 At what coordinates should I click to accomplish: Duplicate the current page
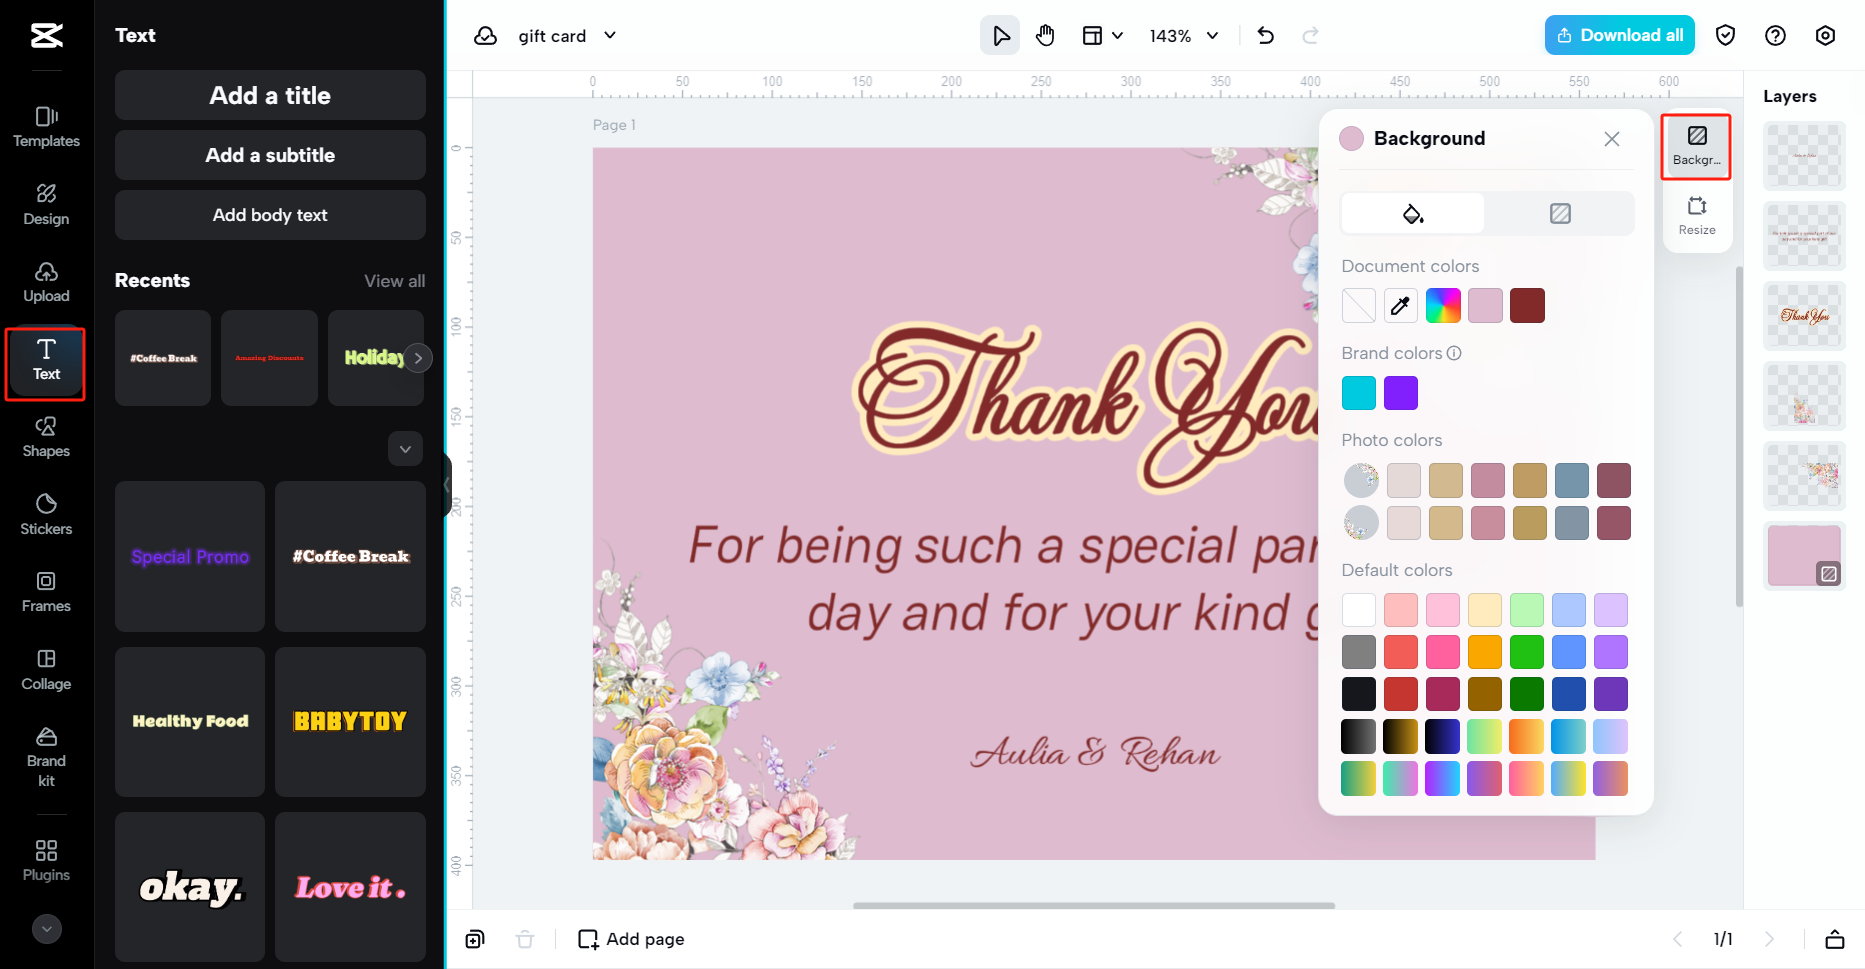474,939
